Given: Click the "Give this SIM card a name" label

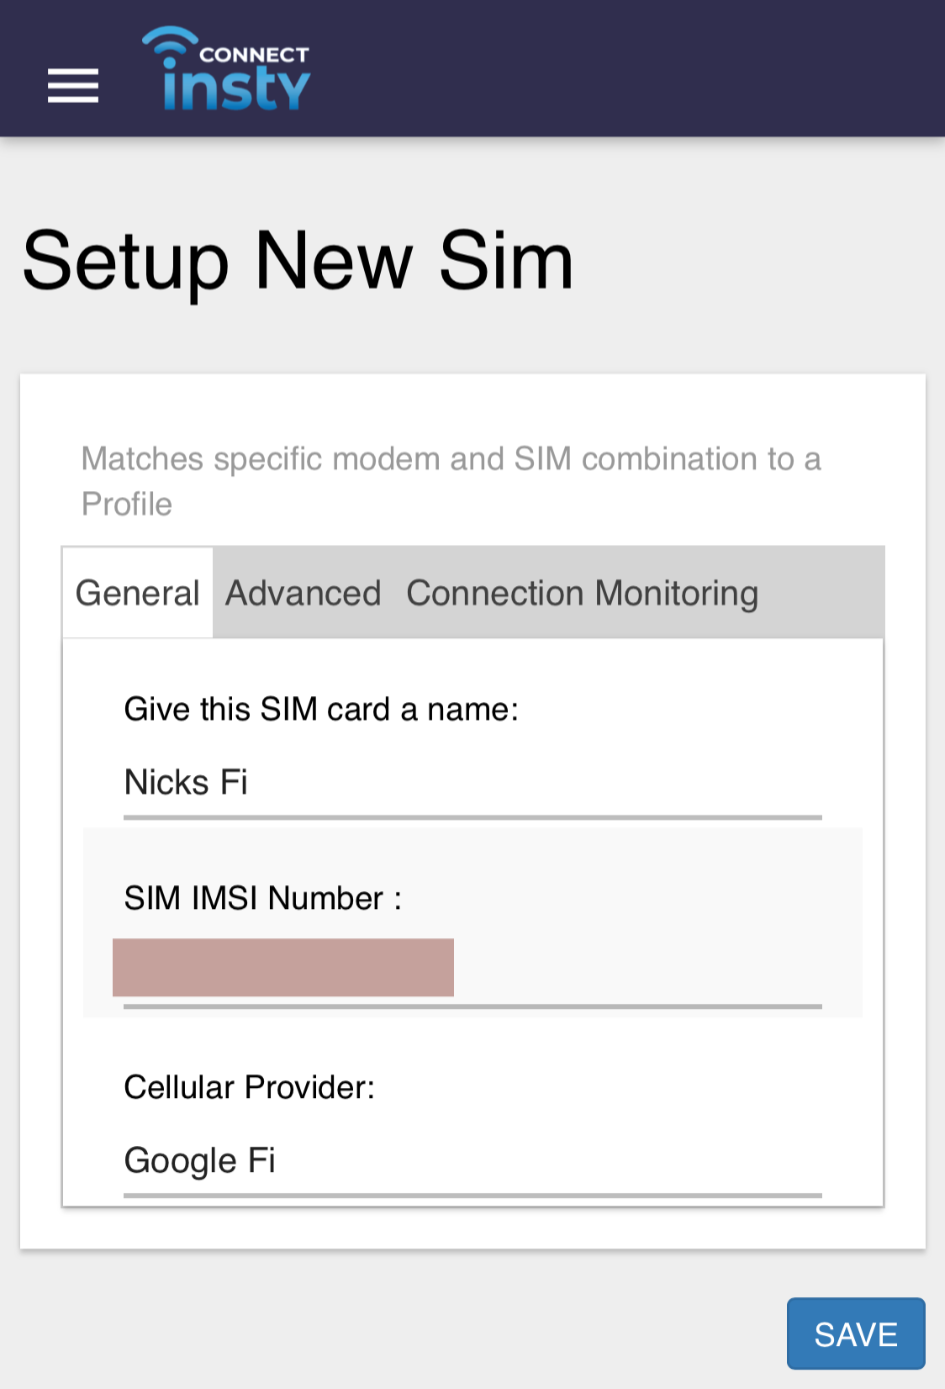Looking at the screenshot, I should [321, 710].
